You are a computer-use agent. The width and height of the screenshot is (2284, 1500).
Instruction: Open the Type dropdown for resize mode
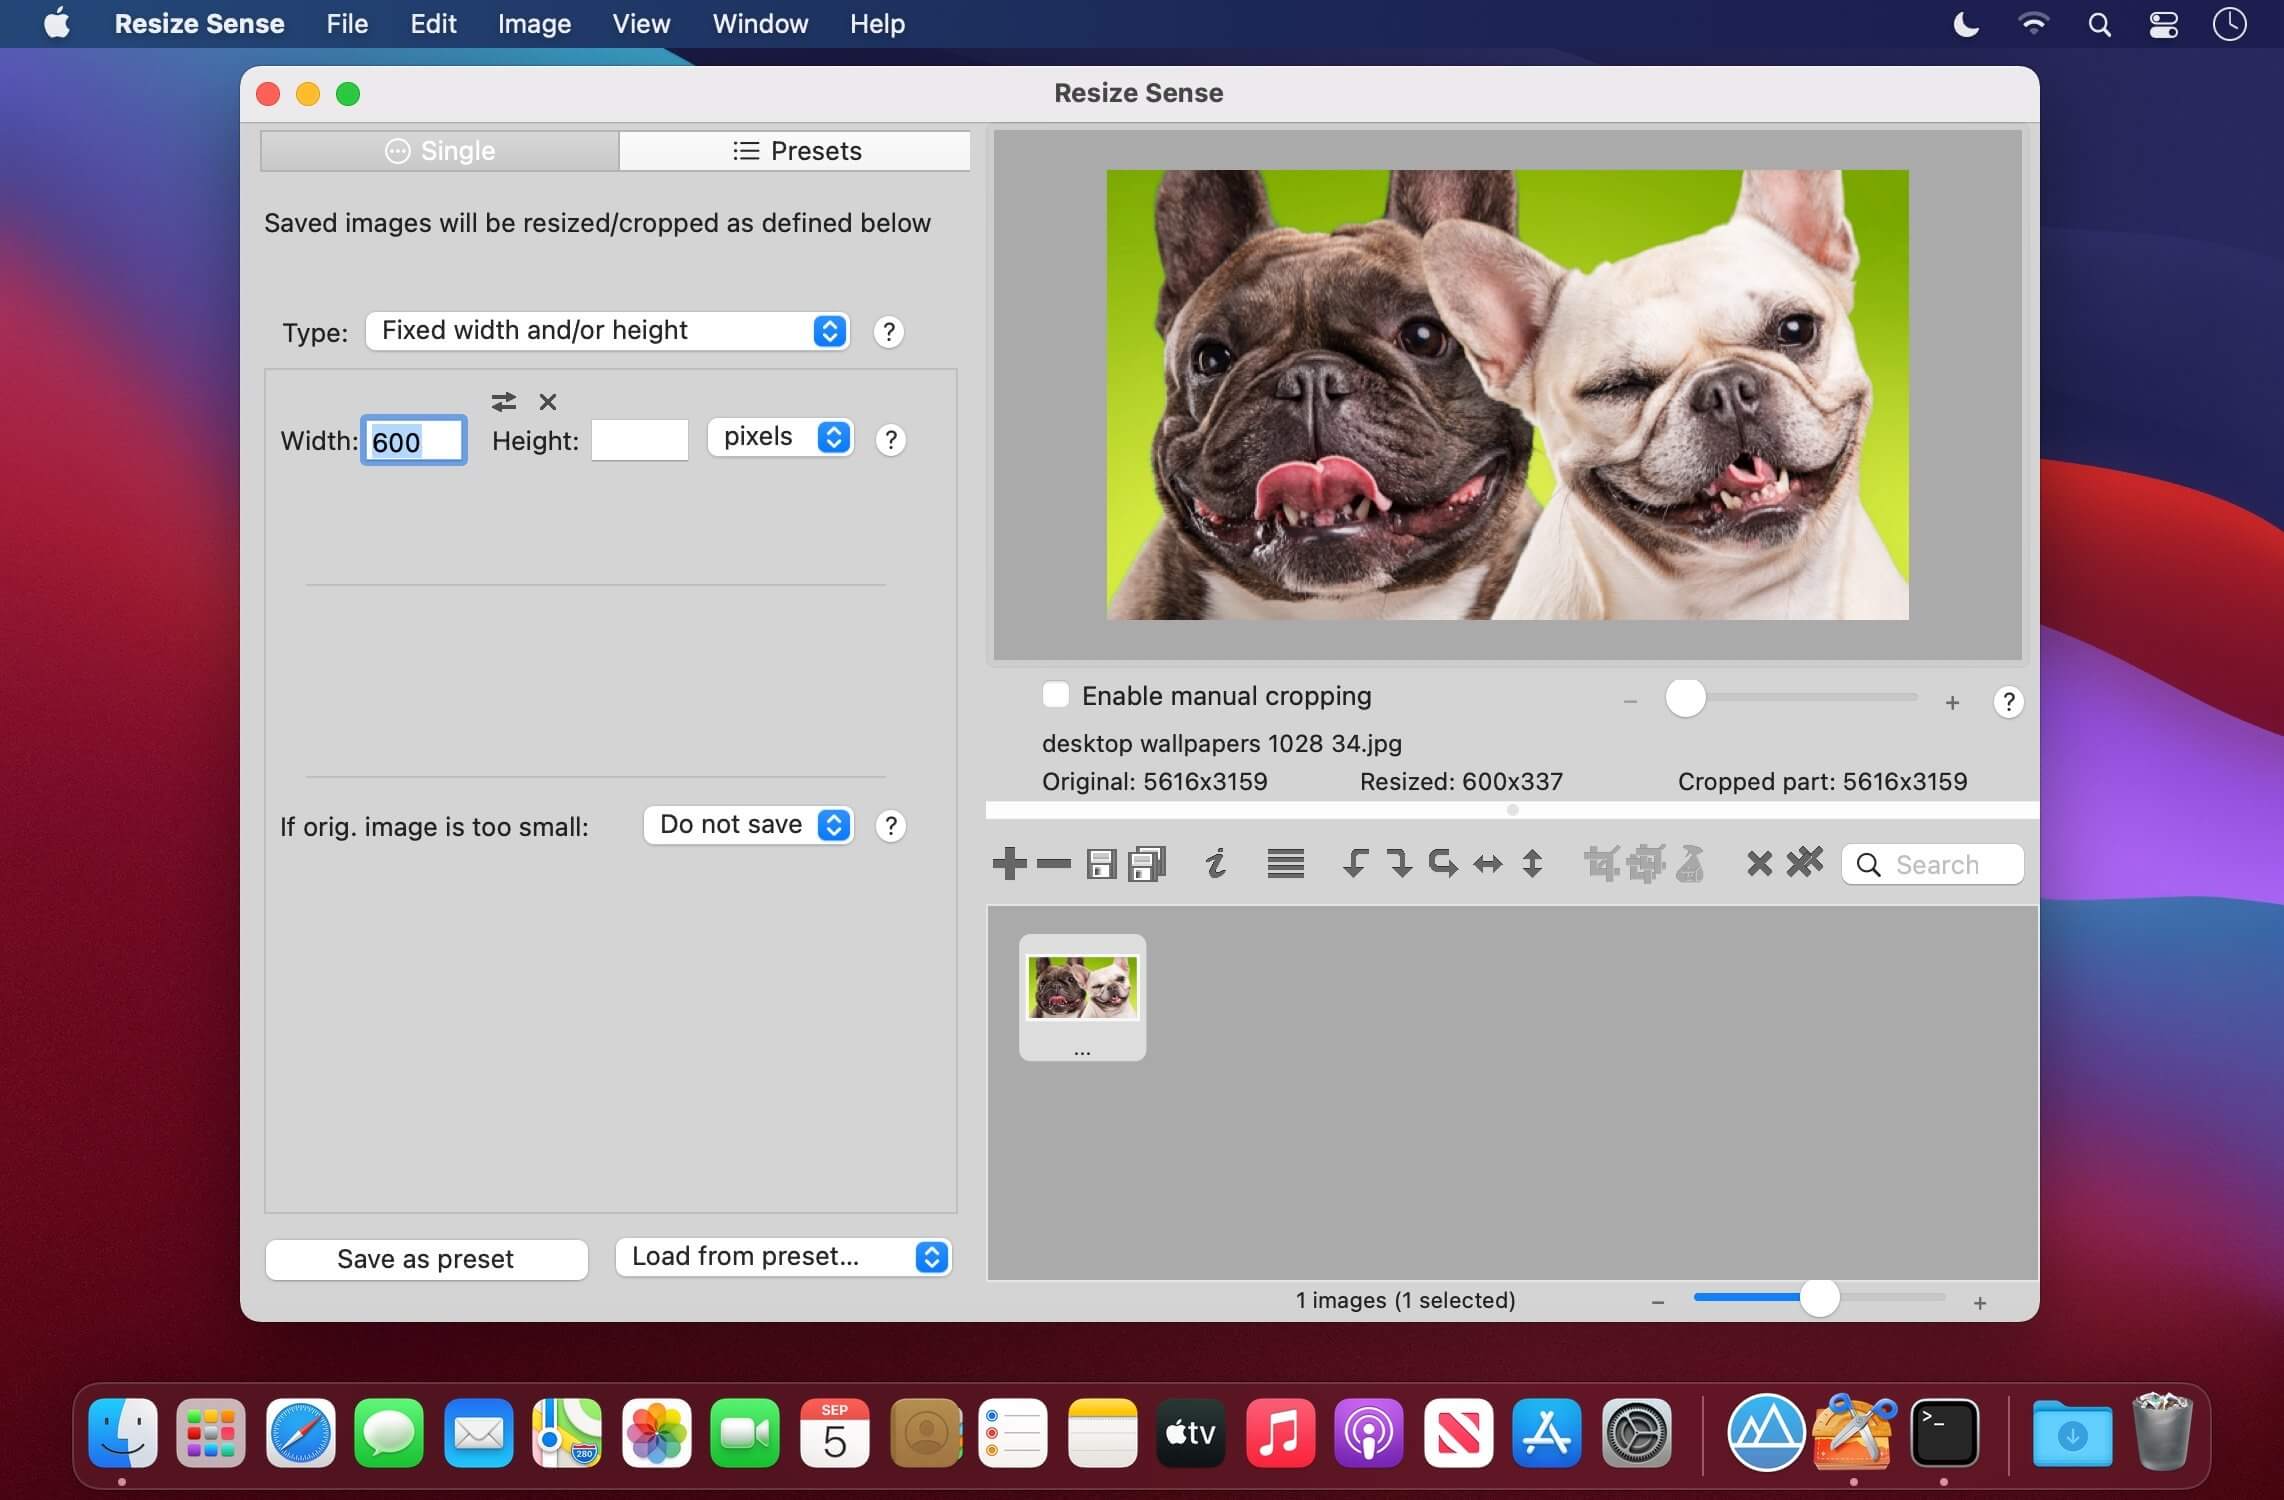[x=607, y=331]
